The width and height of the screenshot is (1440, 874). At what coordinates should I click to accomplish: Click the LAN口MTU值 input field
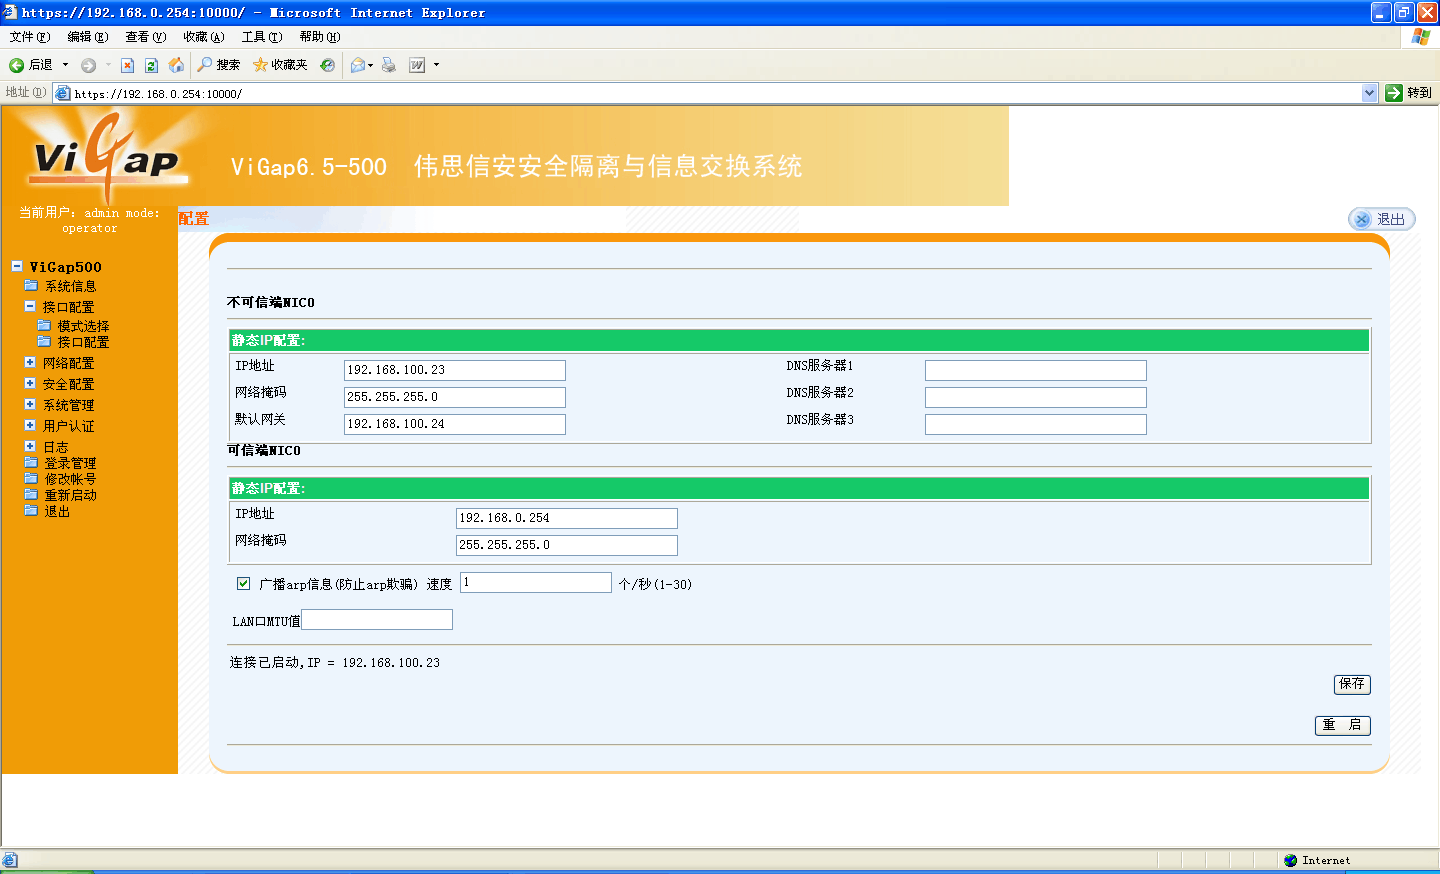377,620
